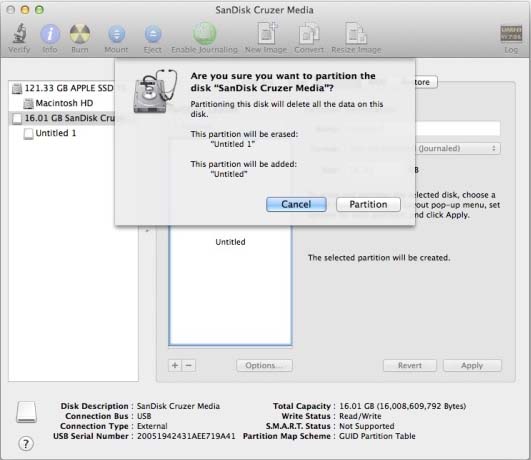This screenshot has height=460, width=531.
Task: Click the Apply button
Action: point(472,365)
